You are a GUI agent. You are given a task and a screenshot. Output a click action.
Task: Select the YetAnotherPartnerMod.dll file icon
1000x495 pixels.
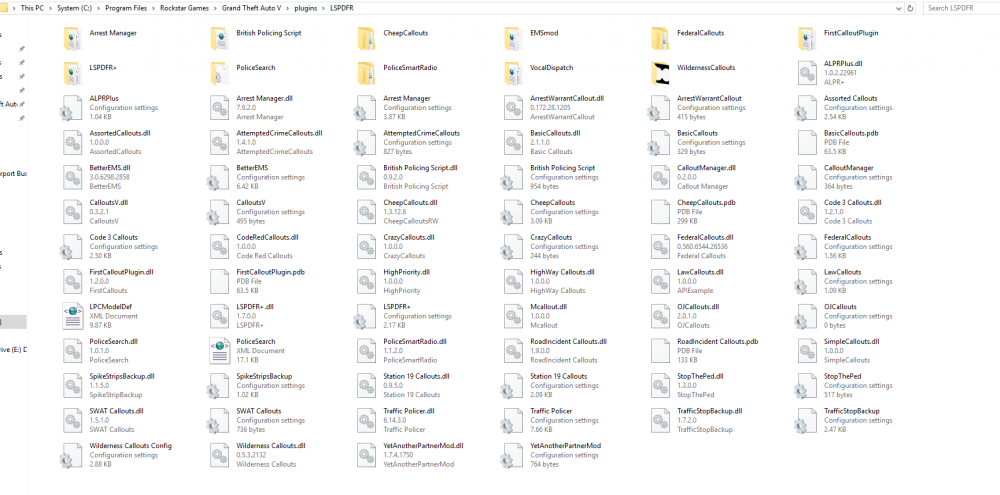367,455
